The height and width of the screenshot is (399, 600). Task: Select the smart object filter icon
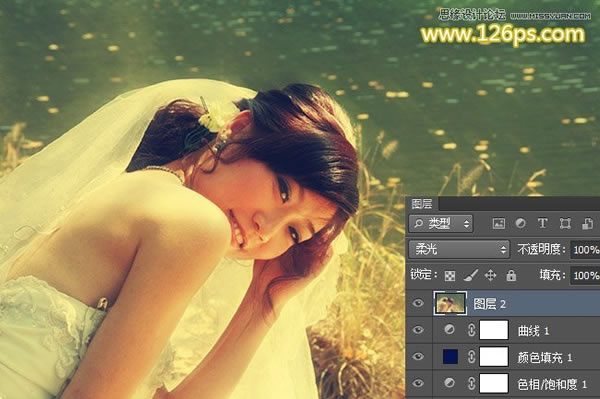(x=587, y=223)
